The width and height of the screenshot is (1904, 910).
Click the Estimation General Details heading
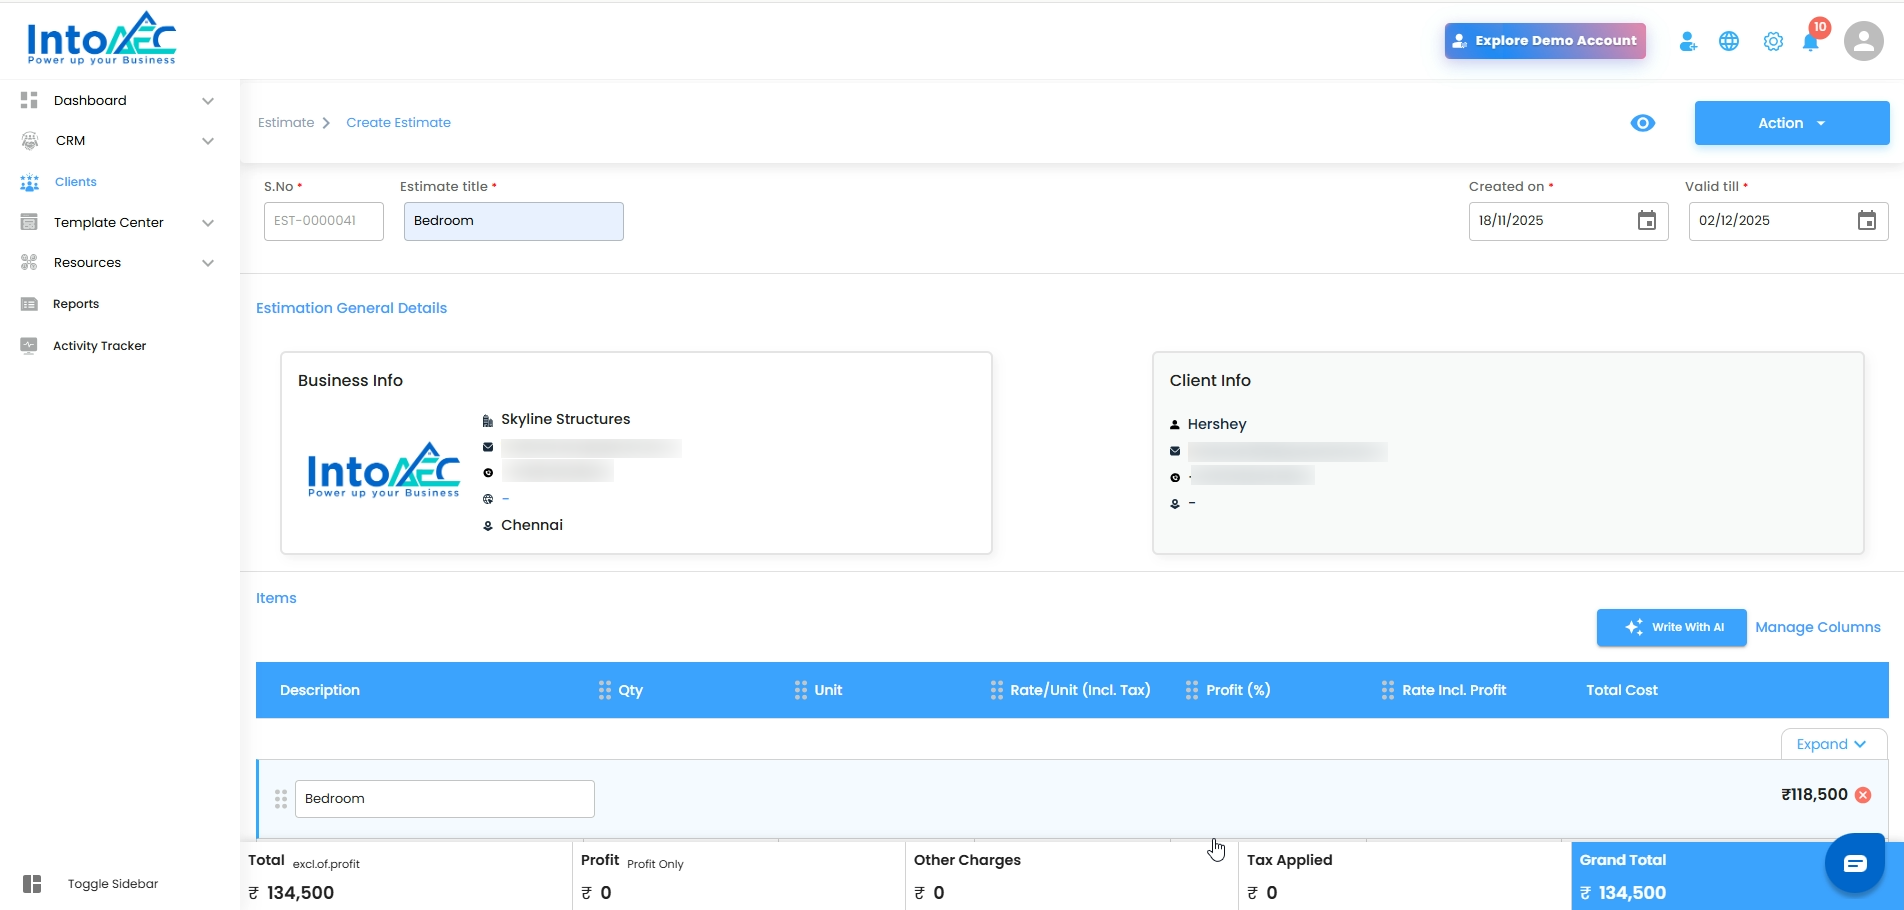point(351,308)
